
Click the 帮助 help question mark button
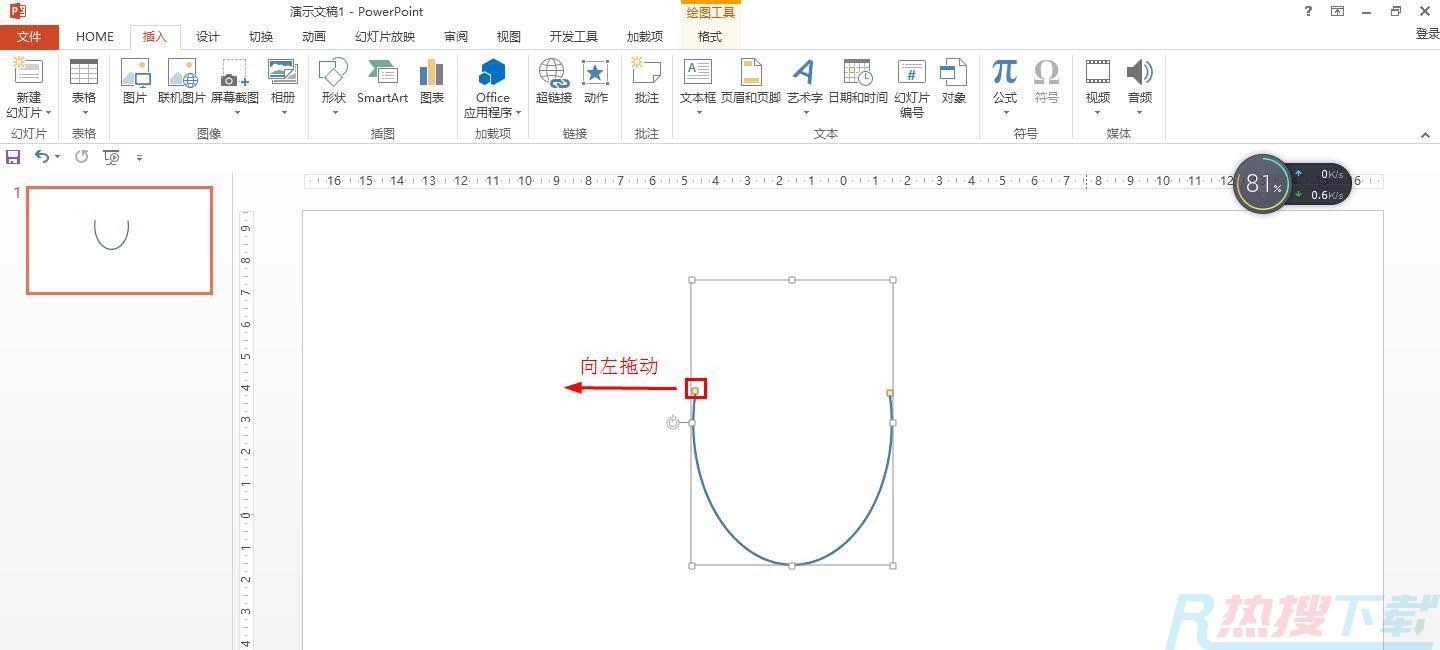point(1307,11)
